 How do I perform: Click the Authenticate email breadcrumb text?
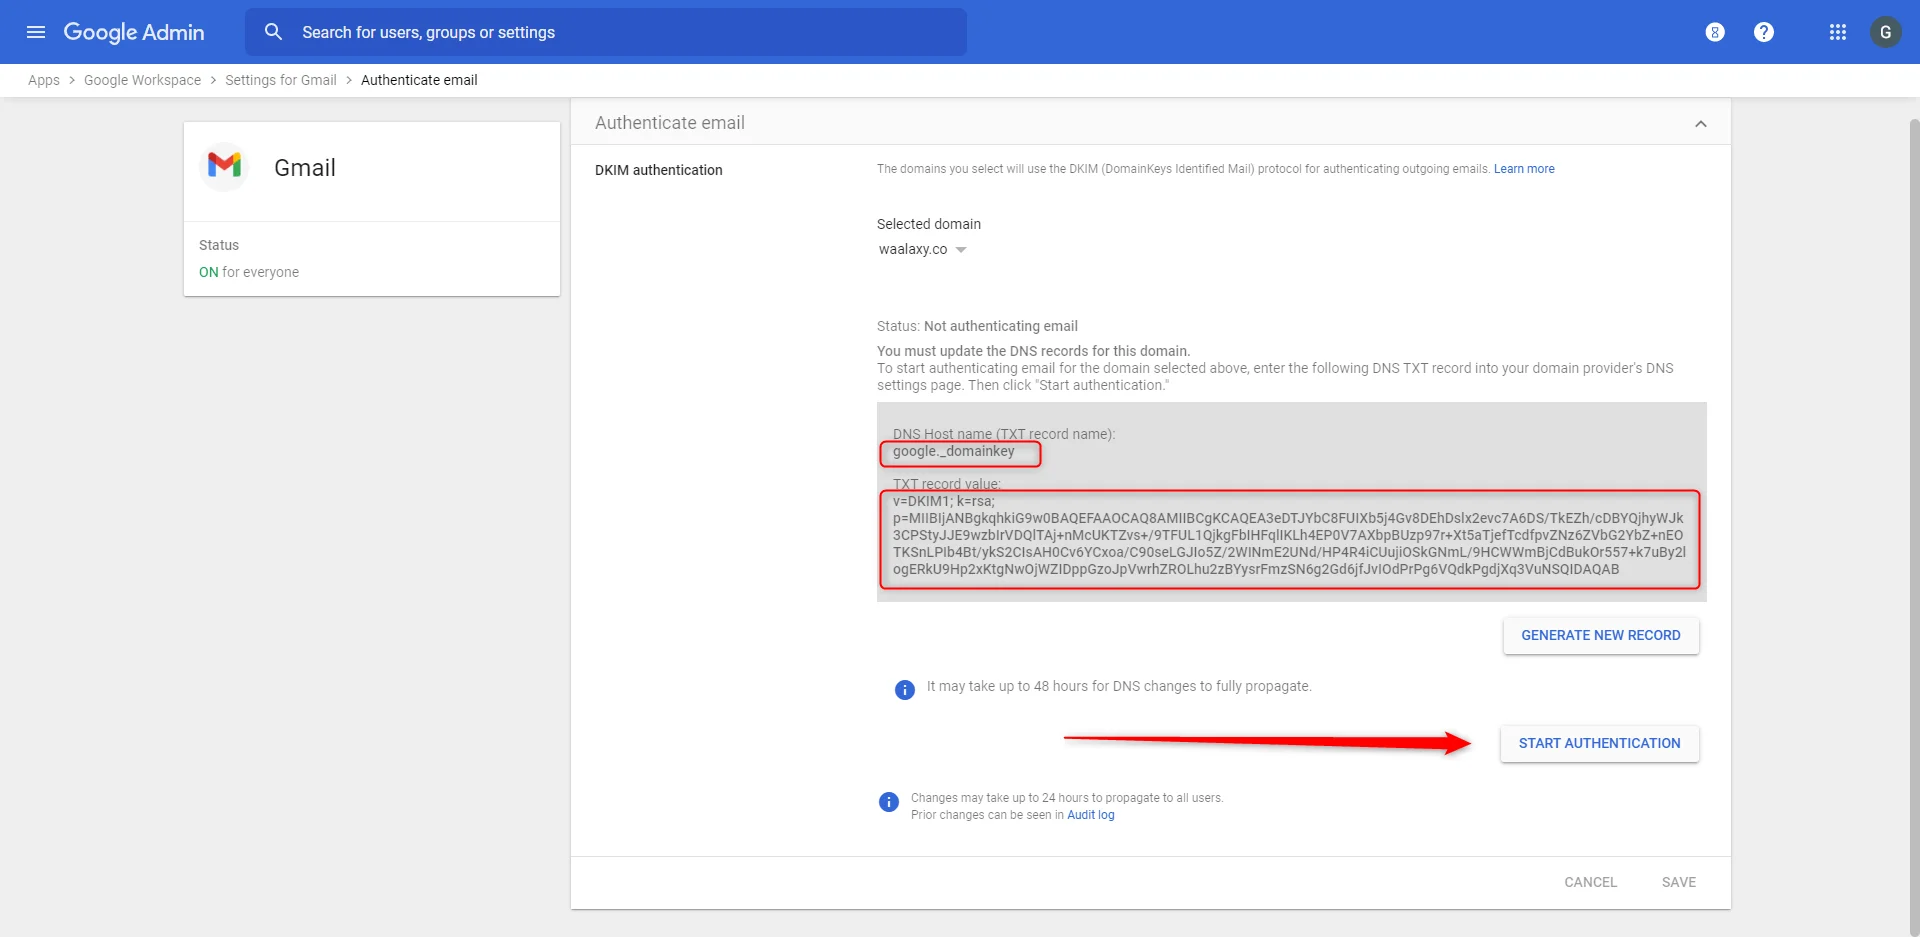click(x=419, y=80)
